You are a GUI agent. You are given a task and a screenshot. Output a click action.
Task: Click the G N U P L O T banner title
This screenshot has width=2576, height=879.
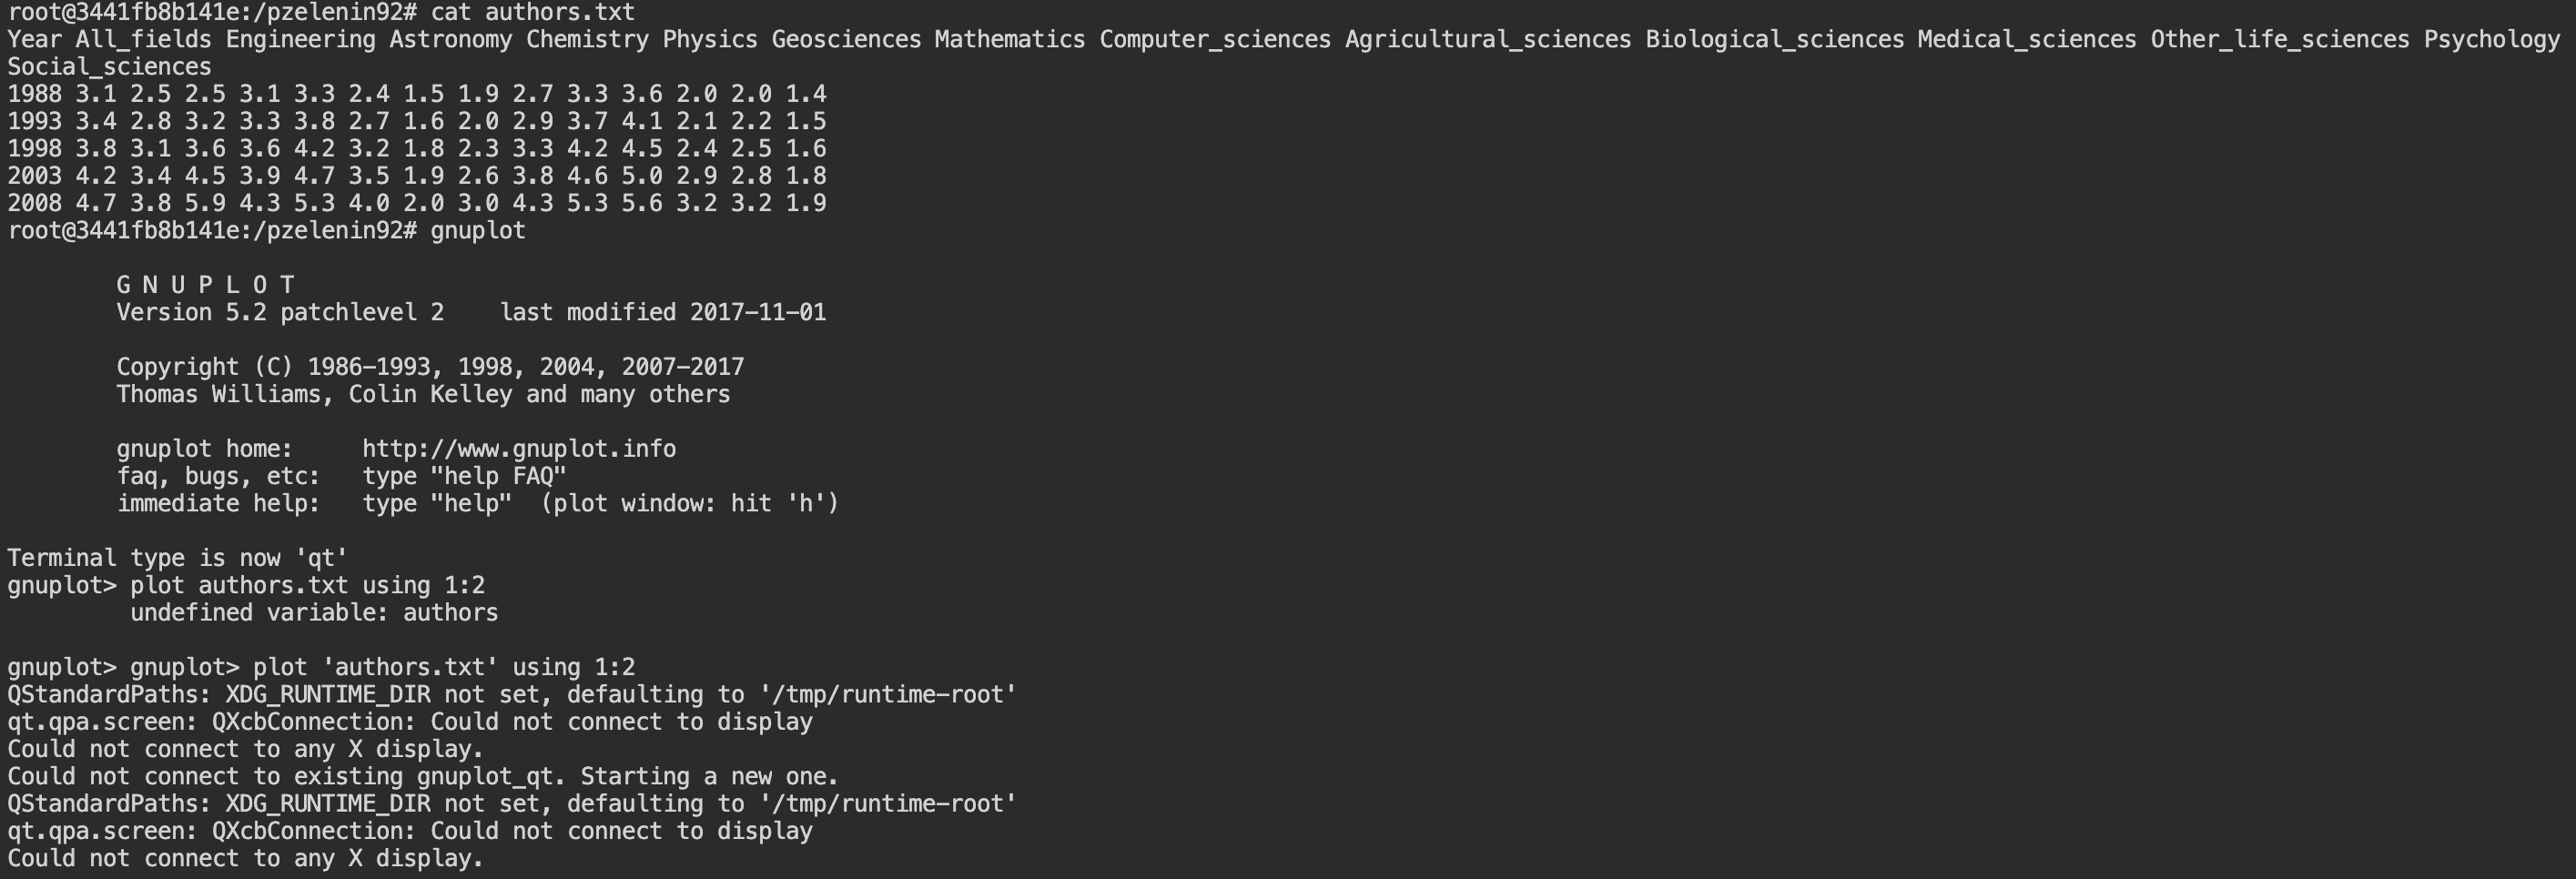pyautogui.click(x=205, y=285)
